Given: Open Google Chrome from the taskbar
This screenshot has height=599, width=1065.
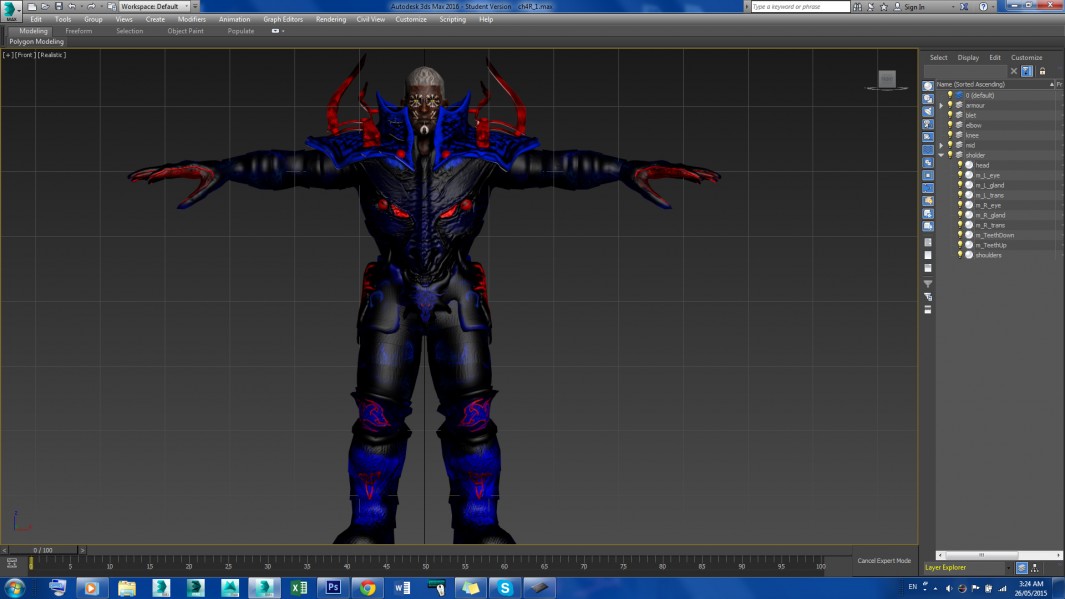Looking at the screenshot, I should point(367,587).
